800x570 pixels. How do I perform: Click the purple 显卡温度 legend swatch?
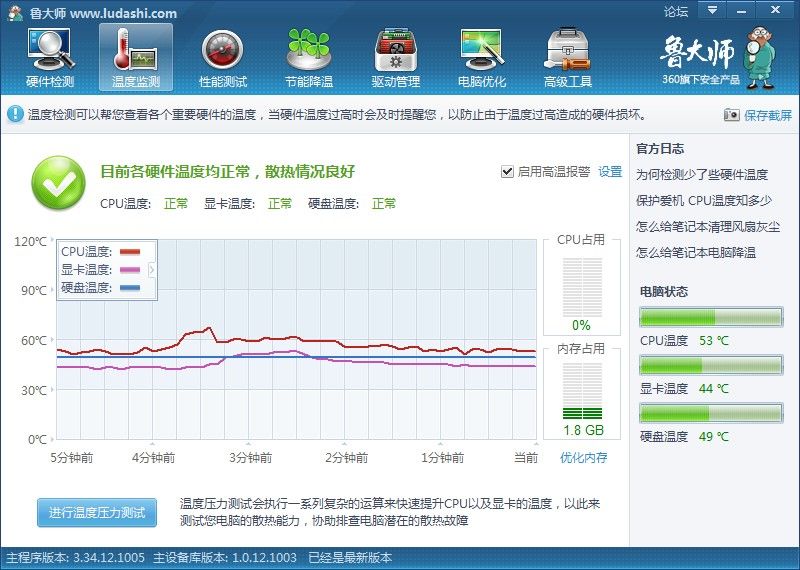(x=130, y=269)
